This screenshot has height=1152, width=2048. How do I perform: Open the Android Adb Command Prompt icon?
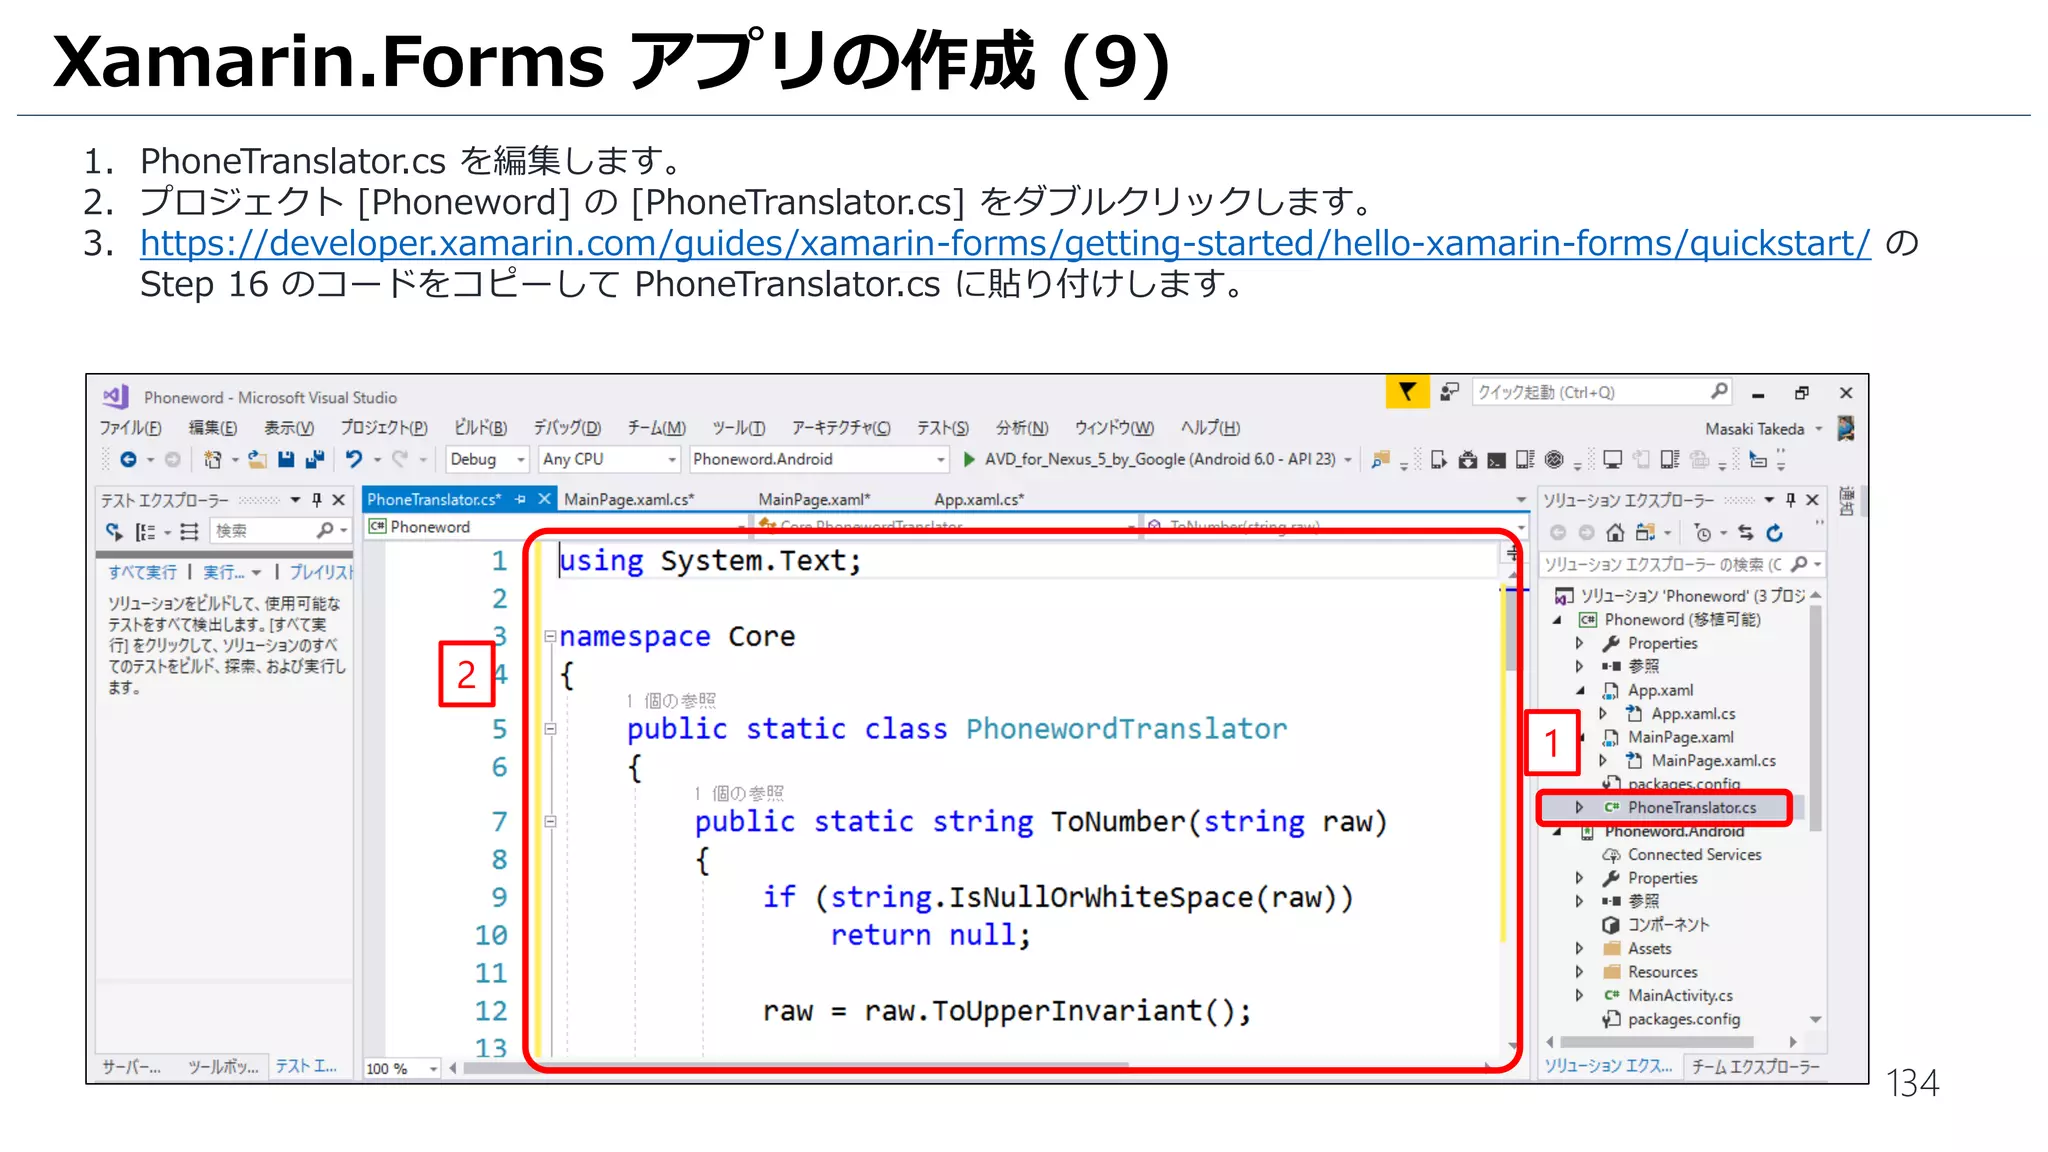[1496, 460]
